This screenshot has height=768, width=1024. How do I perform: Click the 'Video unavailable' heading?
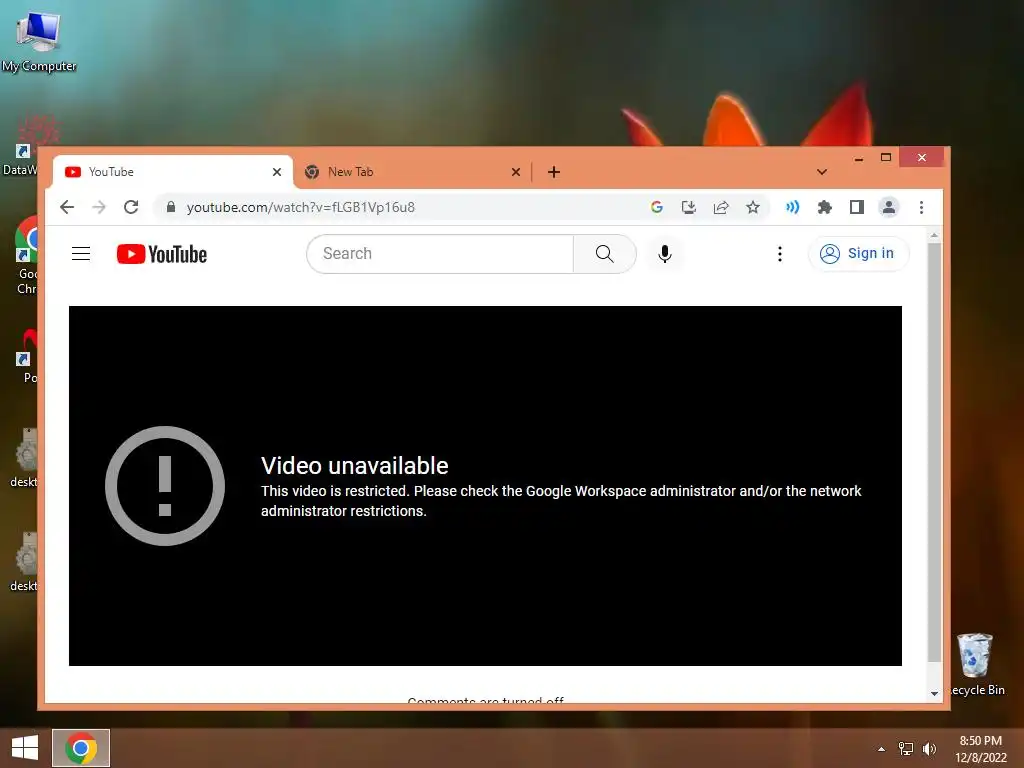click(355, 466)
